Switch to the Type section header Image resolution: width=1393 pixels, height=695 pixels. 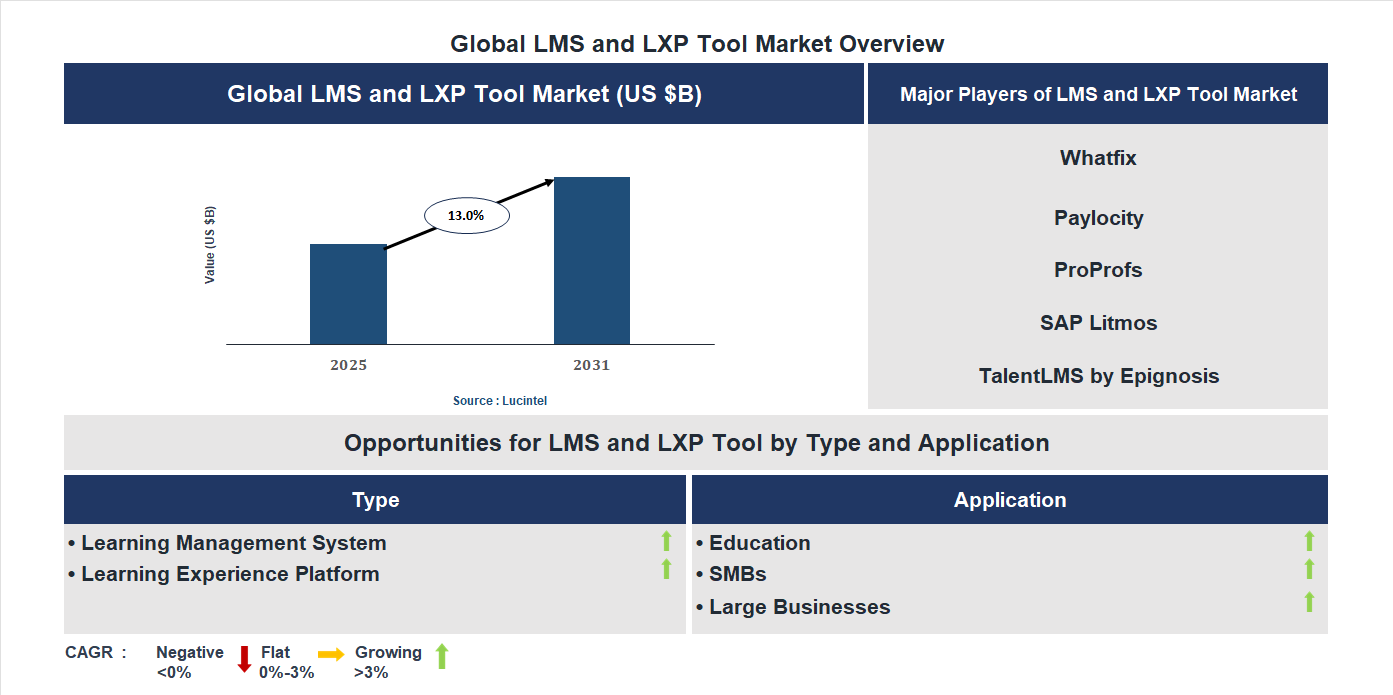377,499
